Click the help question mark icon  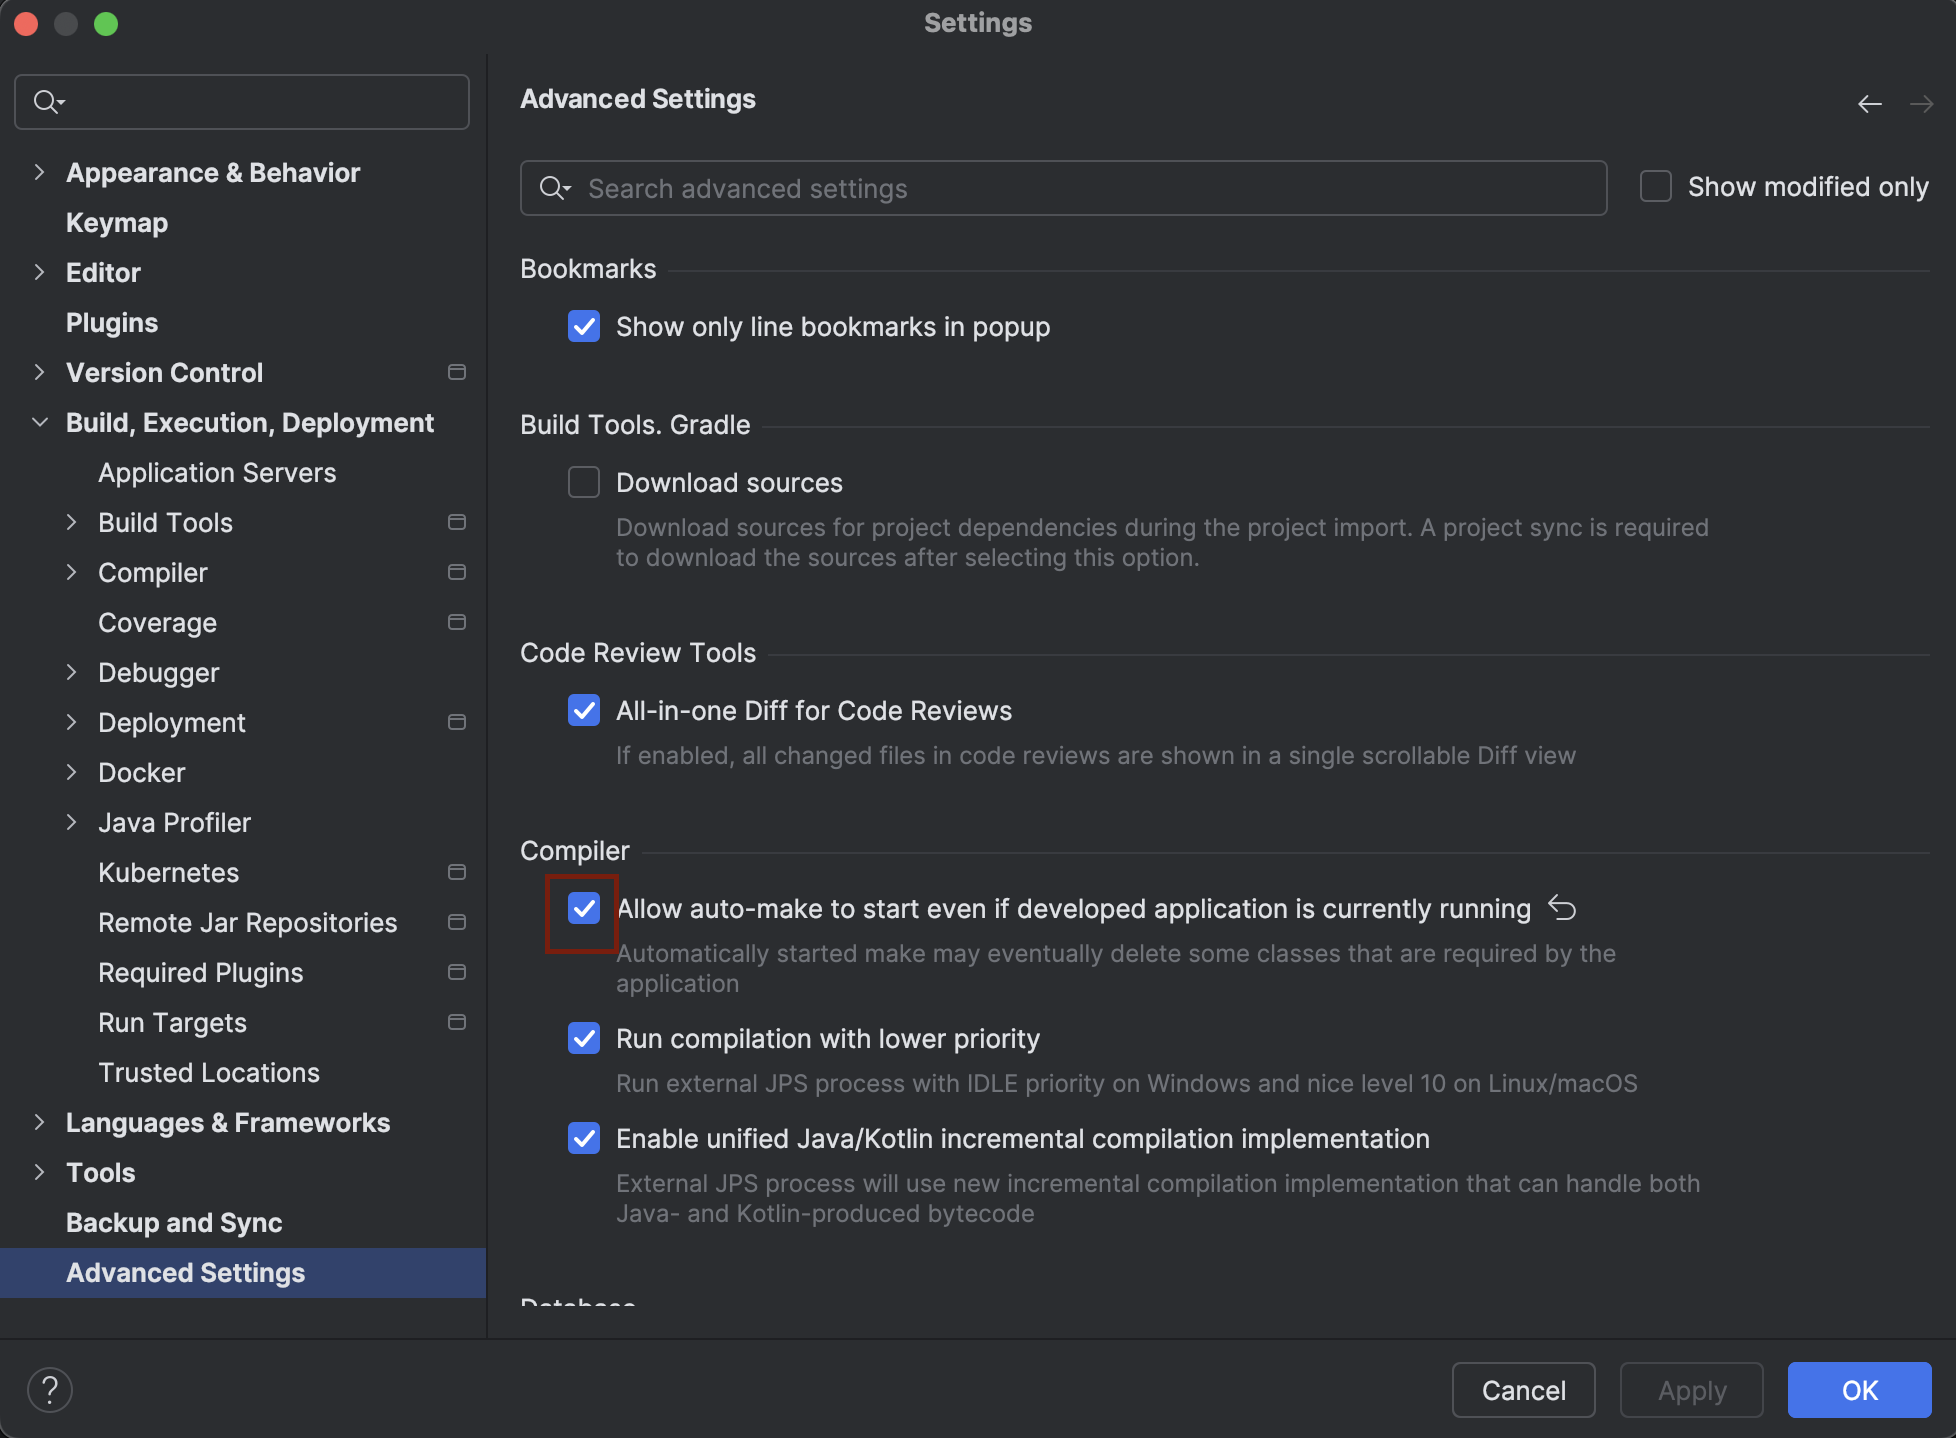tap(49, 1389)
